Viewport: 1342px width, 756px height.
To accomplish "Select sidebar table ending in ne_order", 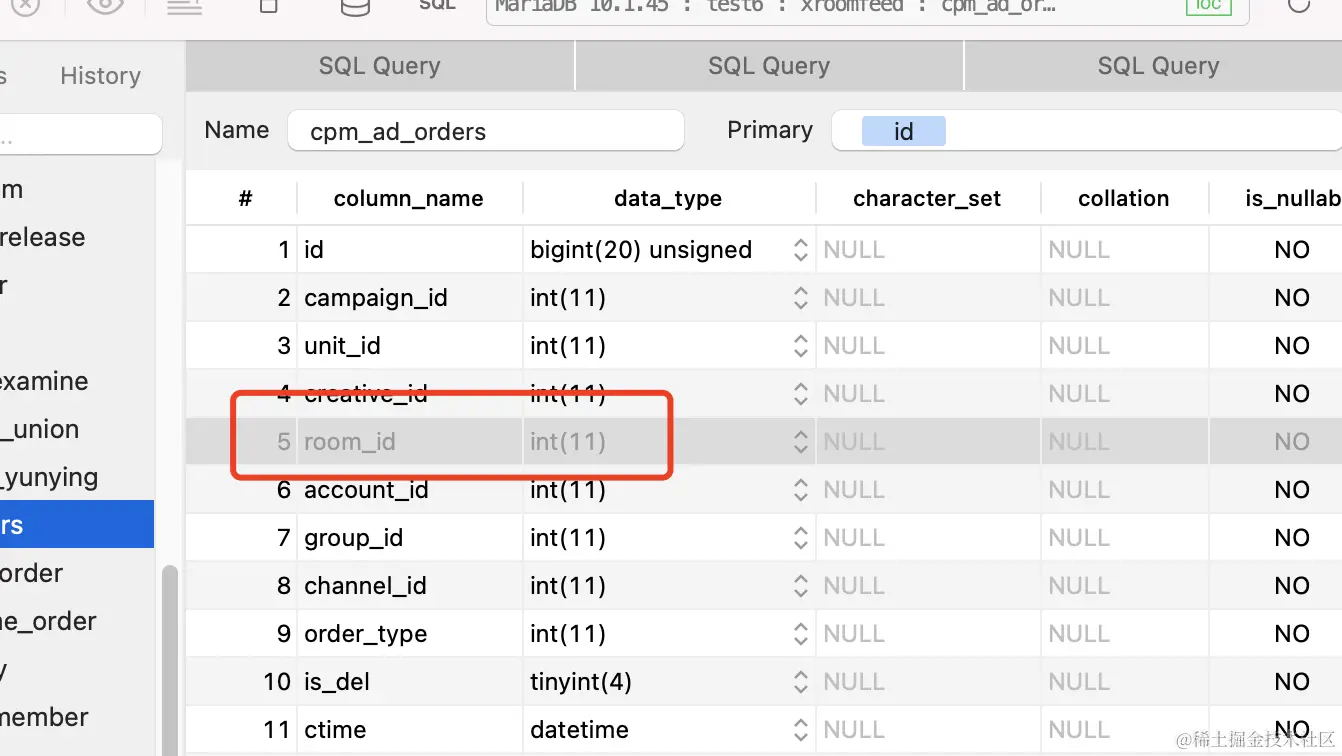I will click(77, 622).
